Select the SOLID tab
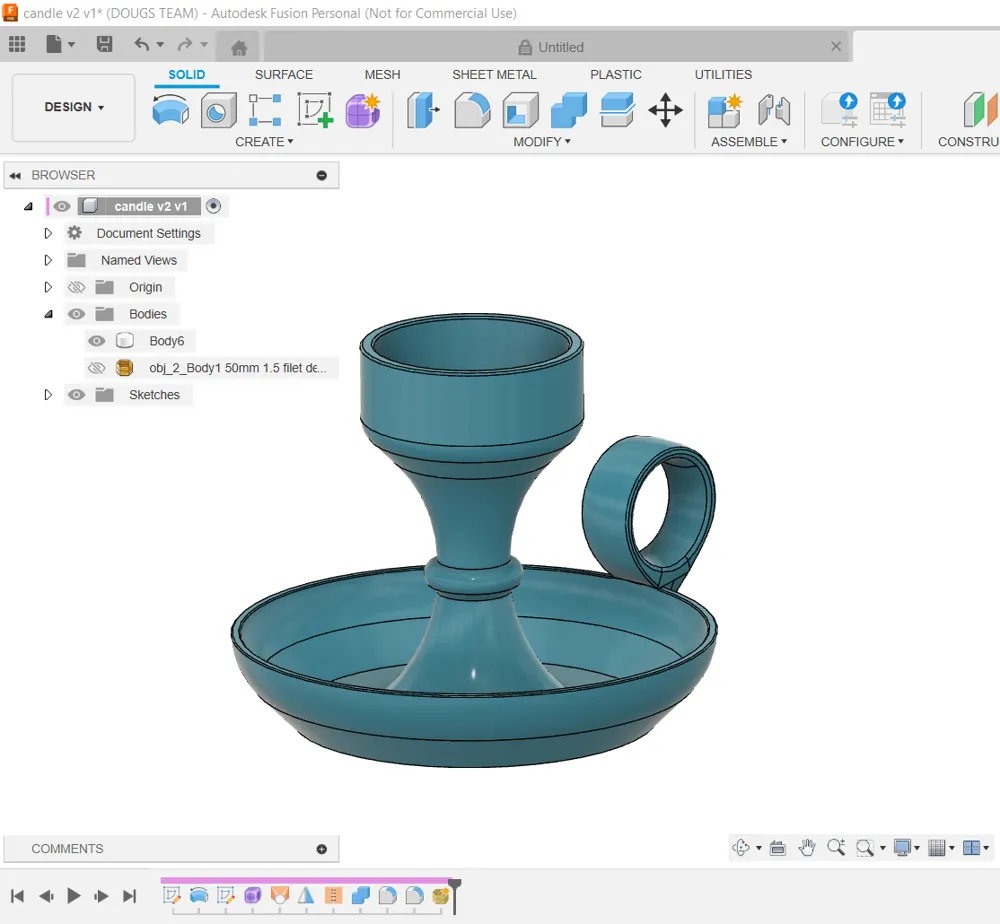1000x924 pixels. point(187,75)
